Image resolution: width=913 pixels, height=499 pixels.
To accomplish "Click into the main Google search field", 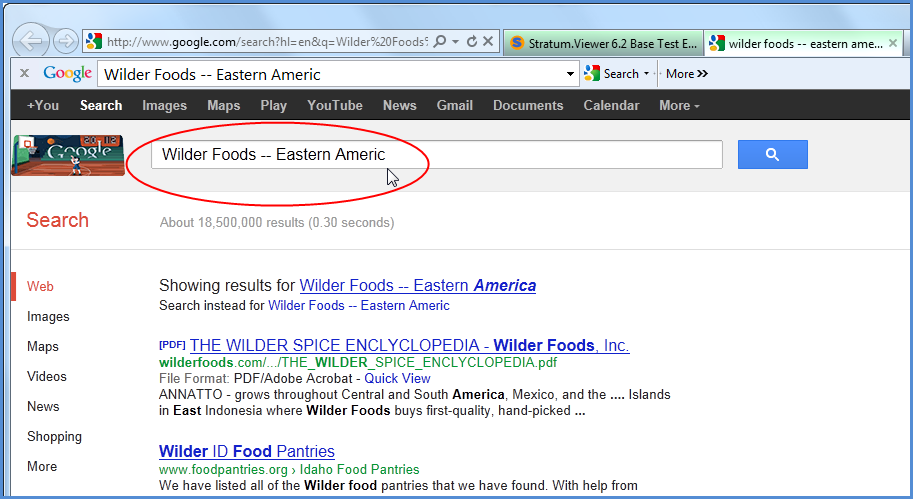I will pos(436,154).
